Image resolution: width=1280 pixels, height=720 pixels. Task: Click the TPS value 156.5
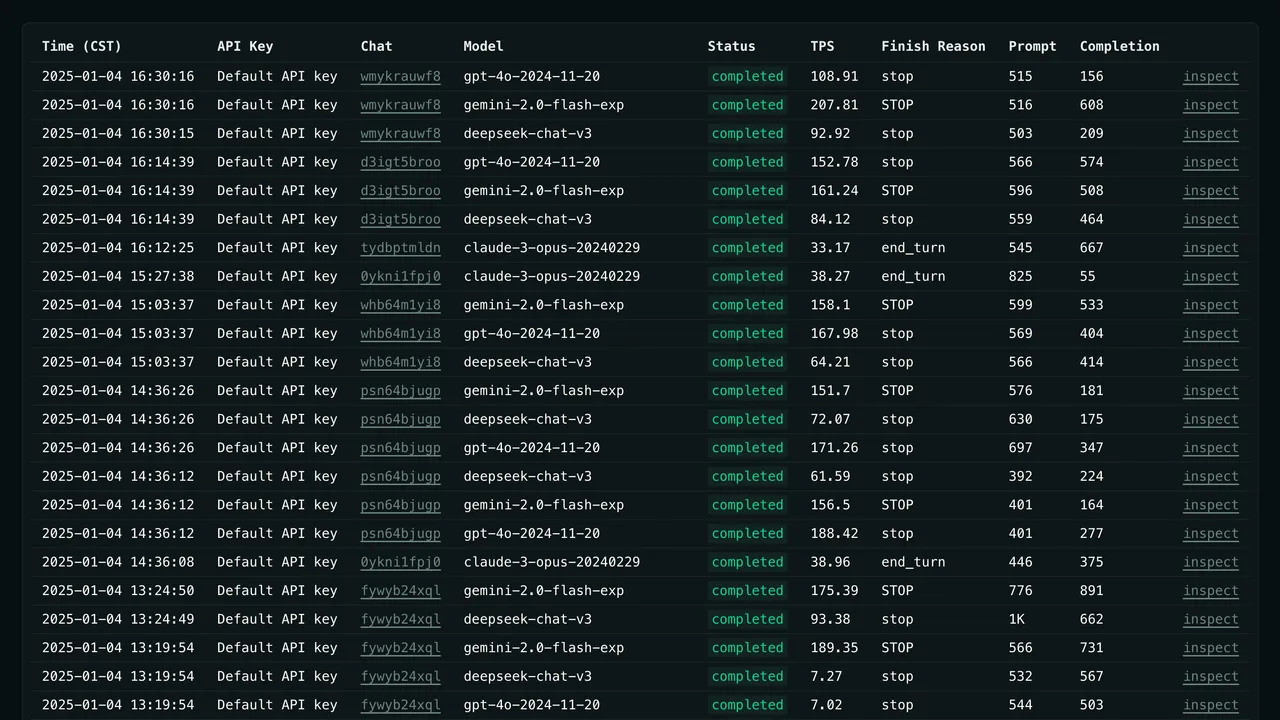(x=830, y=505)
